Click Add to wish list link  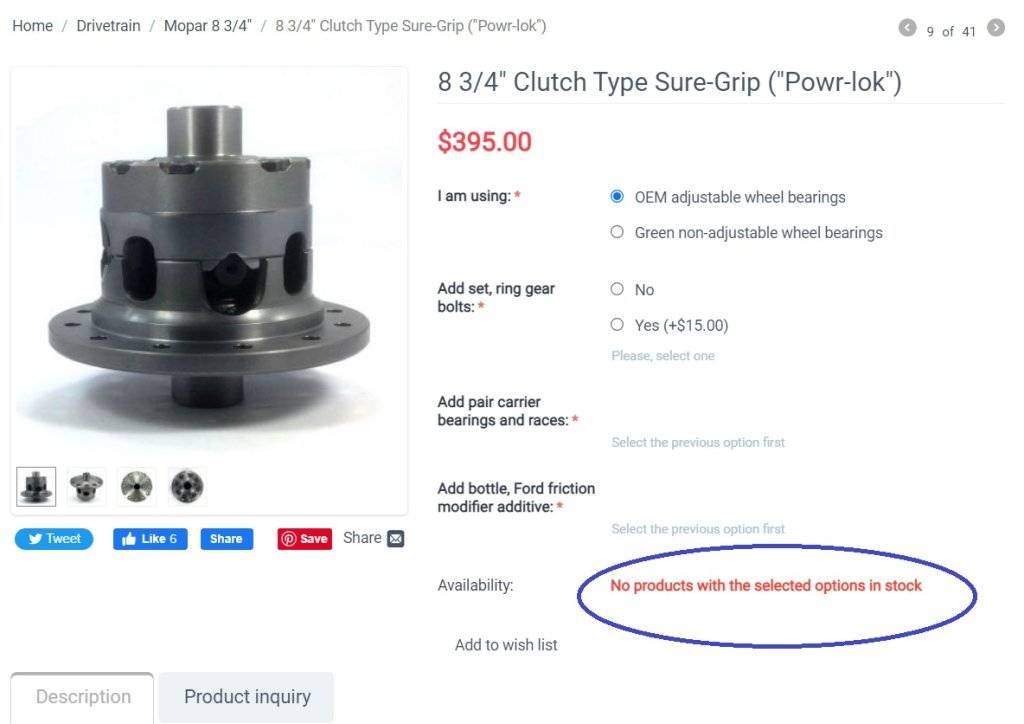(x=506, y=645)
